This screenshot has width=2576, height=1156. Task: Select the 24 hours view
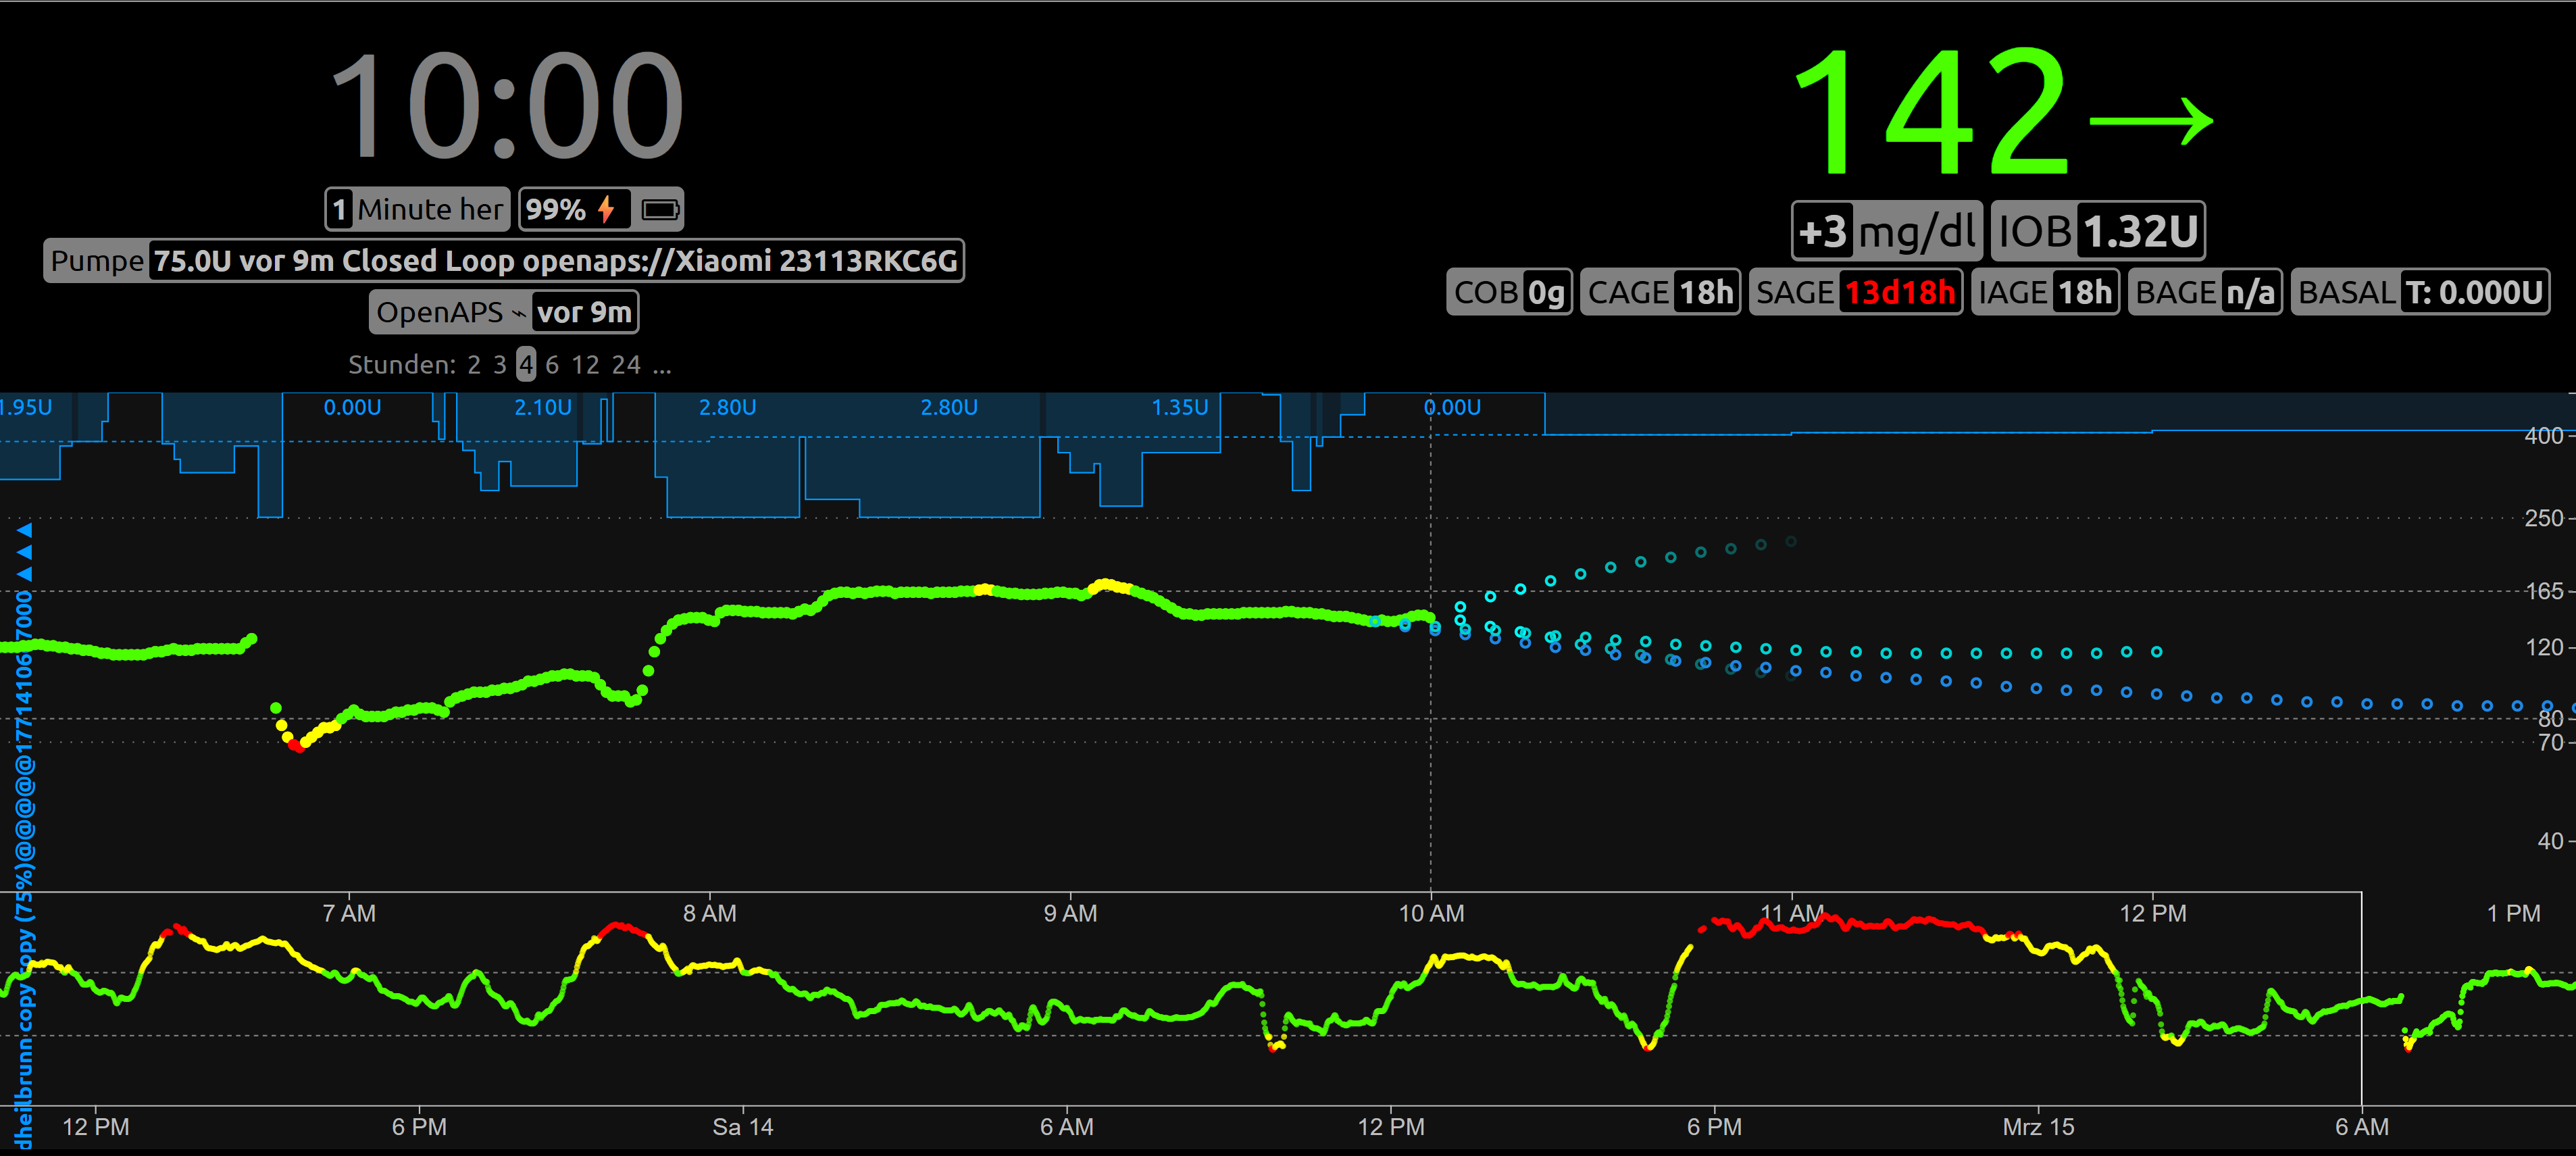pyautogui.click(x=626, y=365)
